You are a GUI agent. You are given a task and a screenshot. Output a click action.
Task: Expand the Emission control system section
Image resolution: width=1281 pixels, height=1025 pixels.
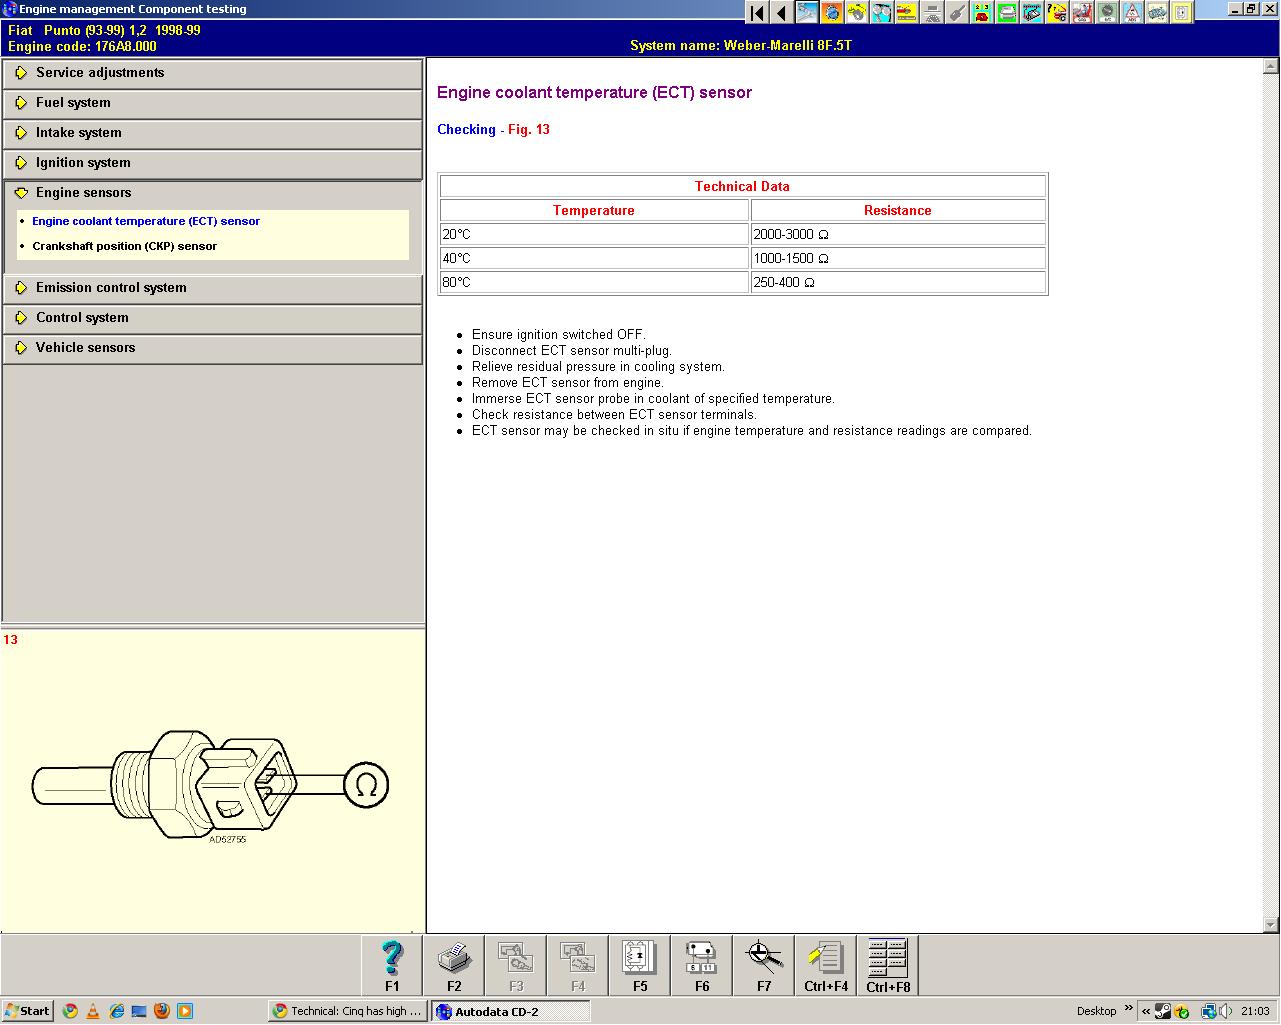click(x=213, y=288)
